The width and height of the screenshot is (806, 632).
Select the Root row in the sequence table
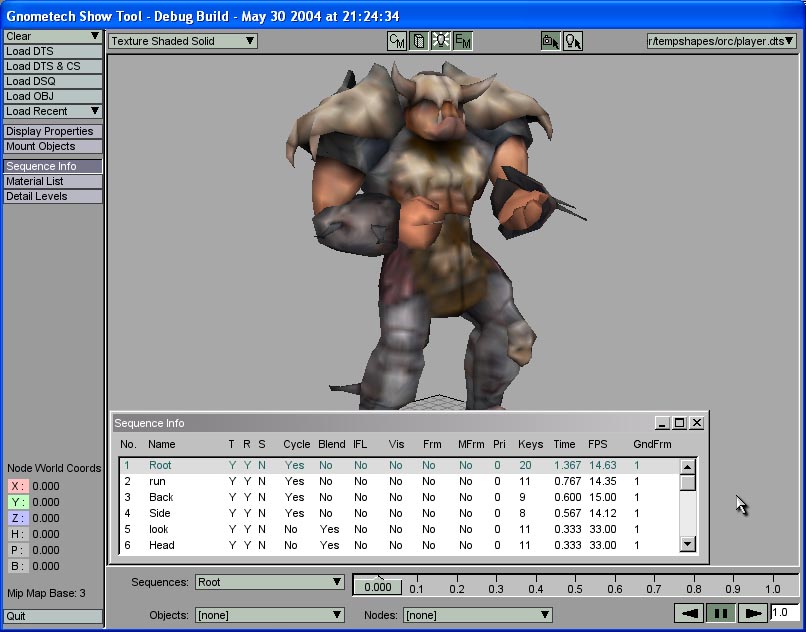click(399, 465)
